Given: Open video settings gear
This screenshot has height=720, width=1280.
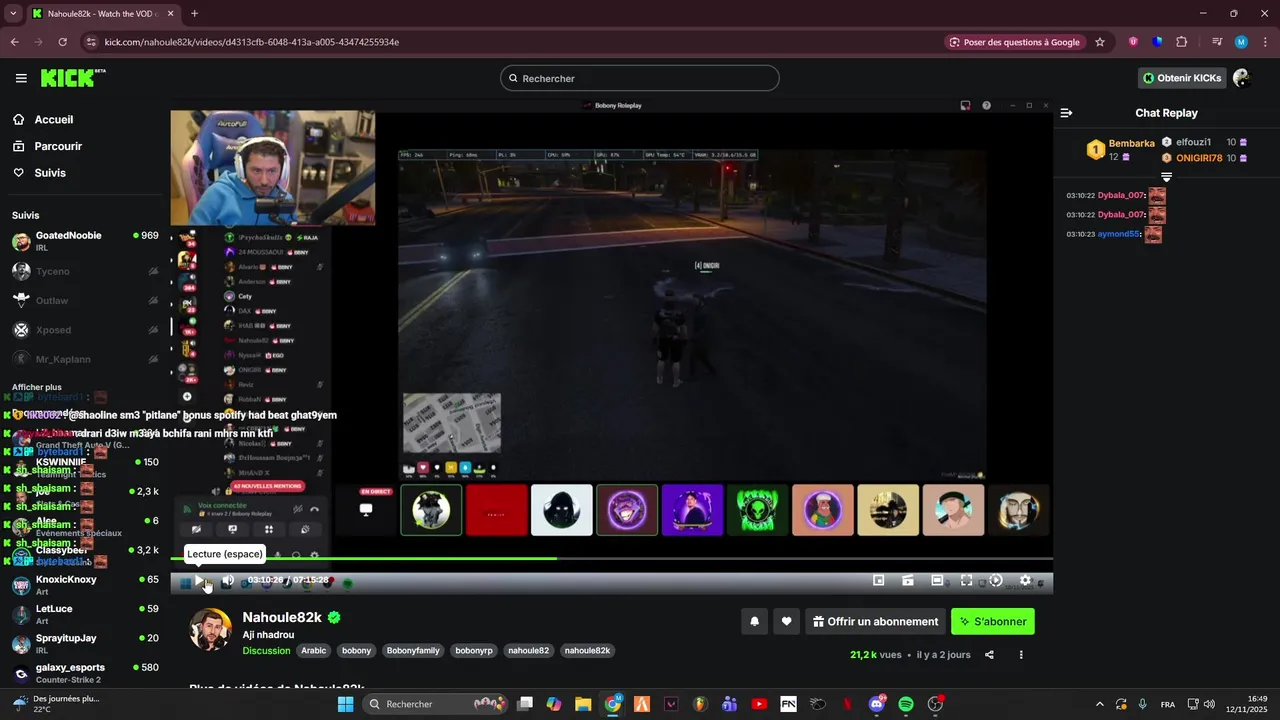Looking at the screenshot, I should (x=1025, y=580).
